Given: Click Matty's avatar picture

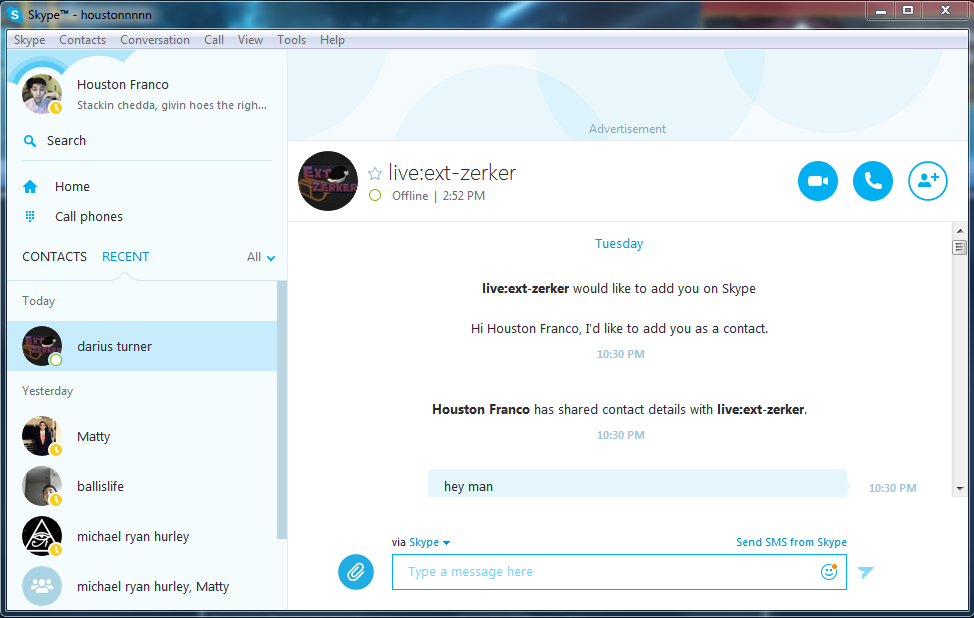Looking at the screenshot, I should (x=42, y=436).
